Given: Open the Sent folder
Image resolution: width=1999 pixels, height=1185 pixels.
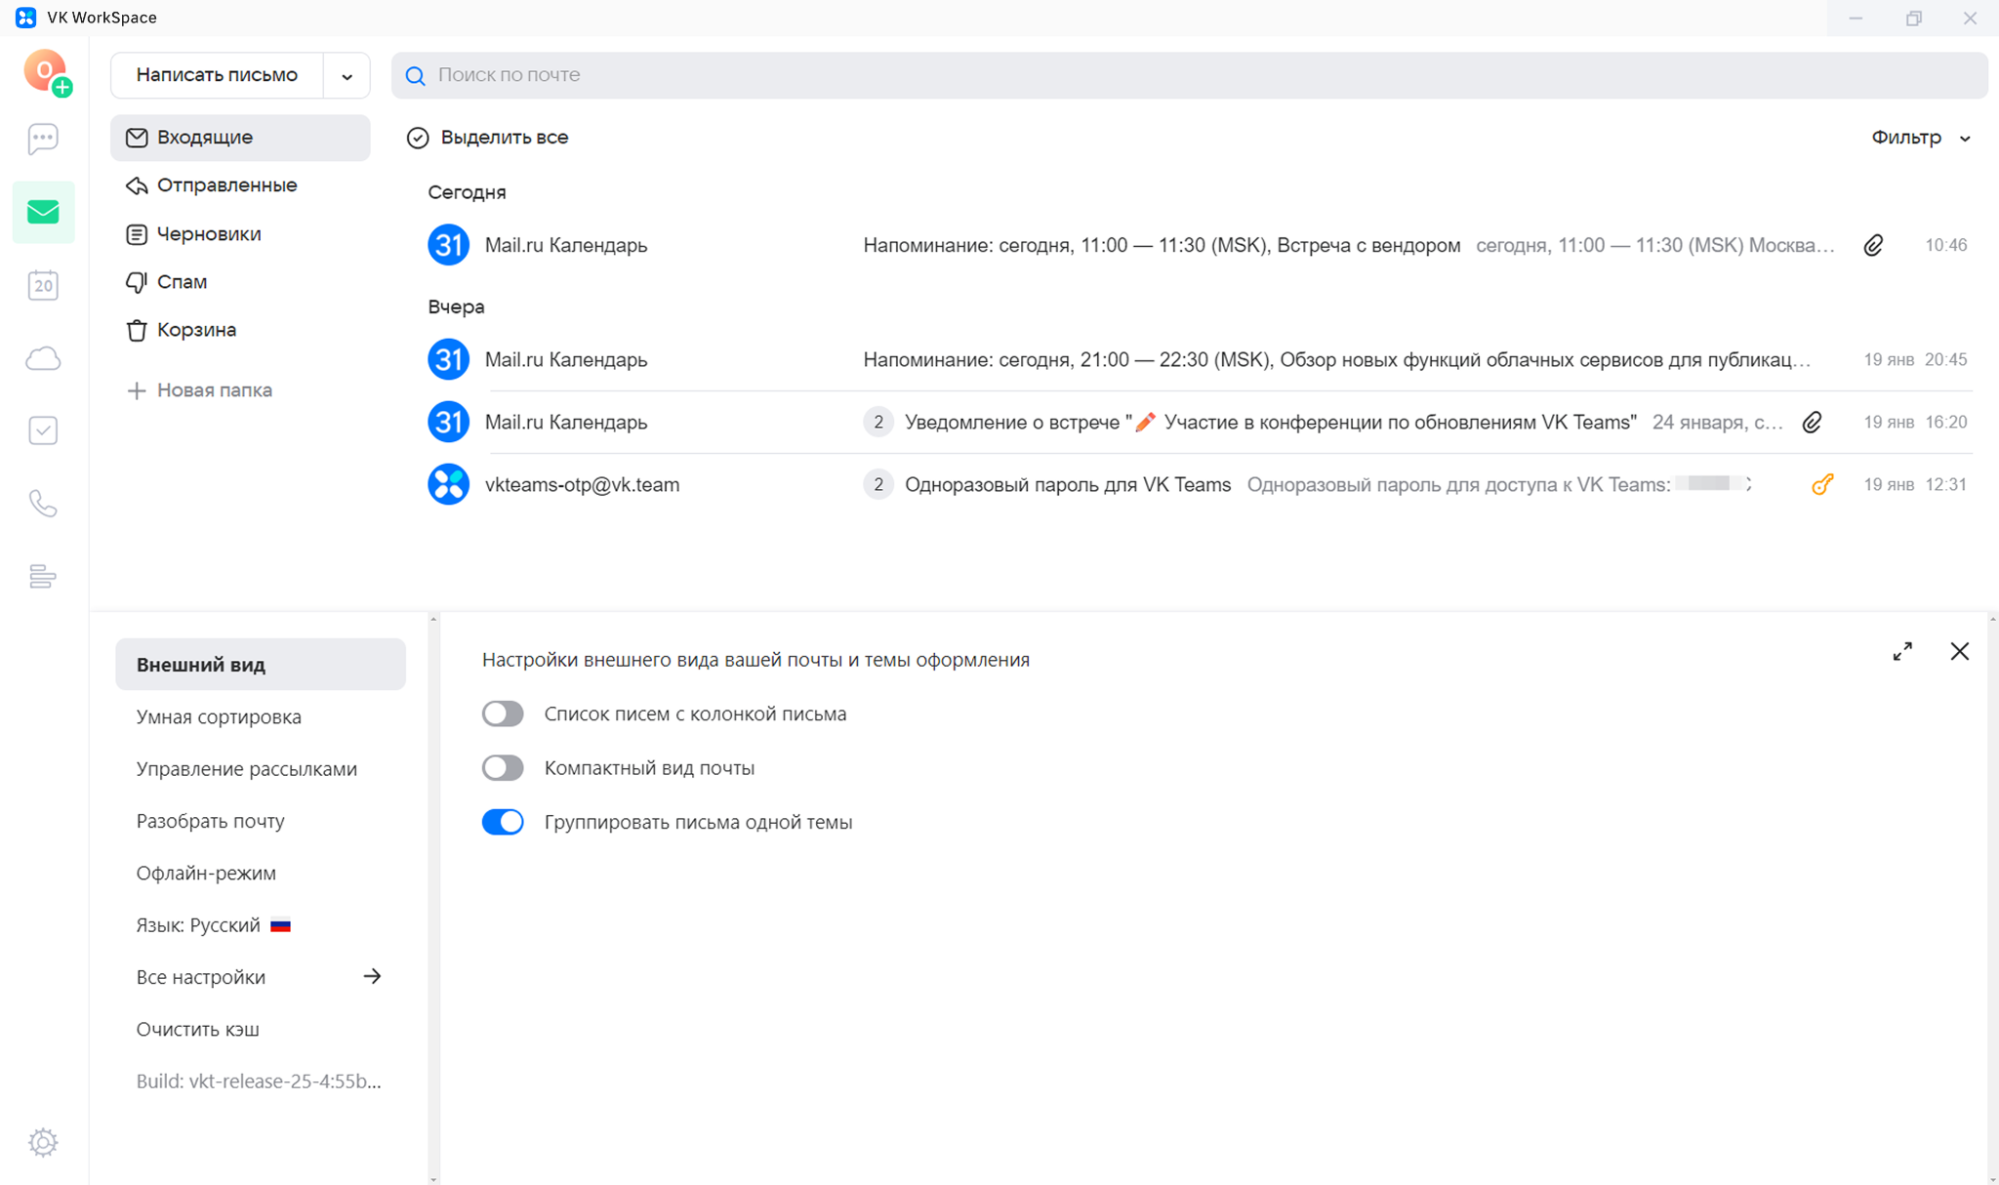Looking at the screenshot, I should 226,185.
